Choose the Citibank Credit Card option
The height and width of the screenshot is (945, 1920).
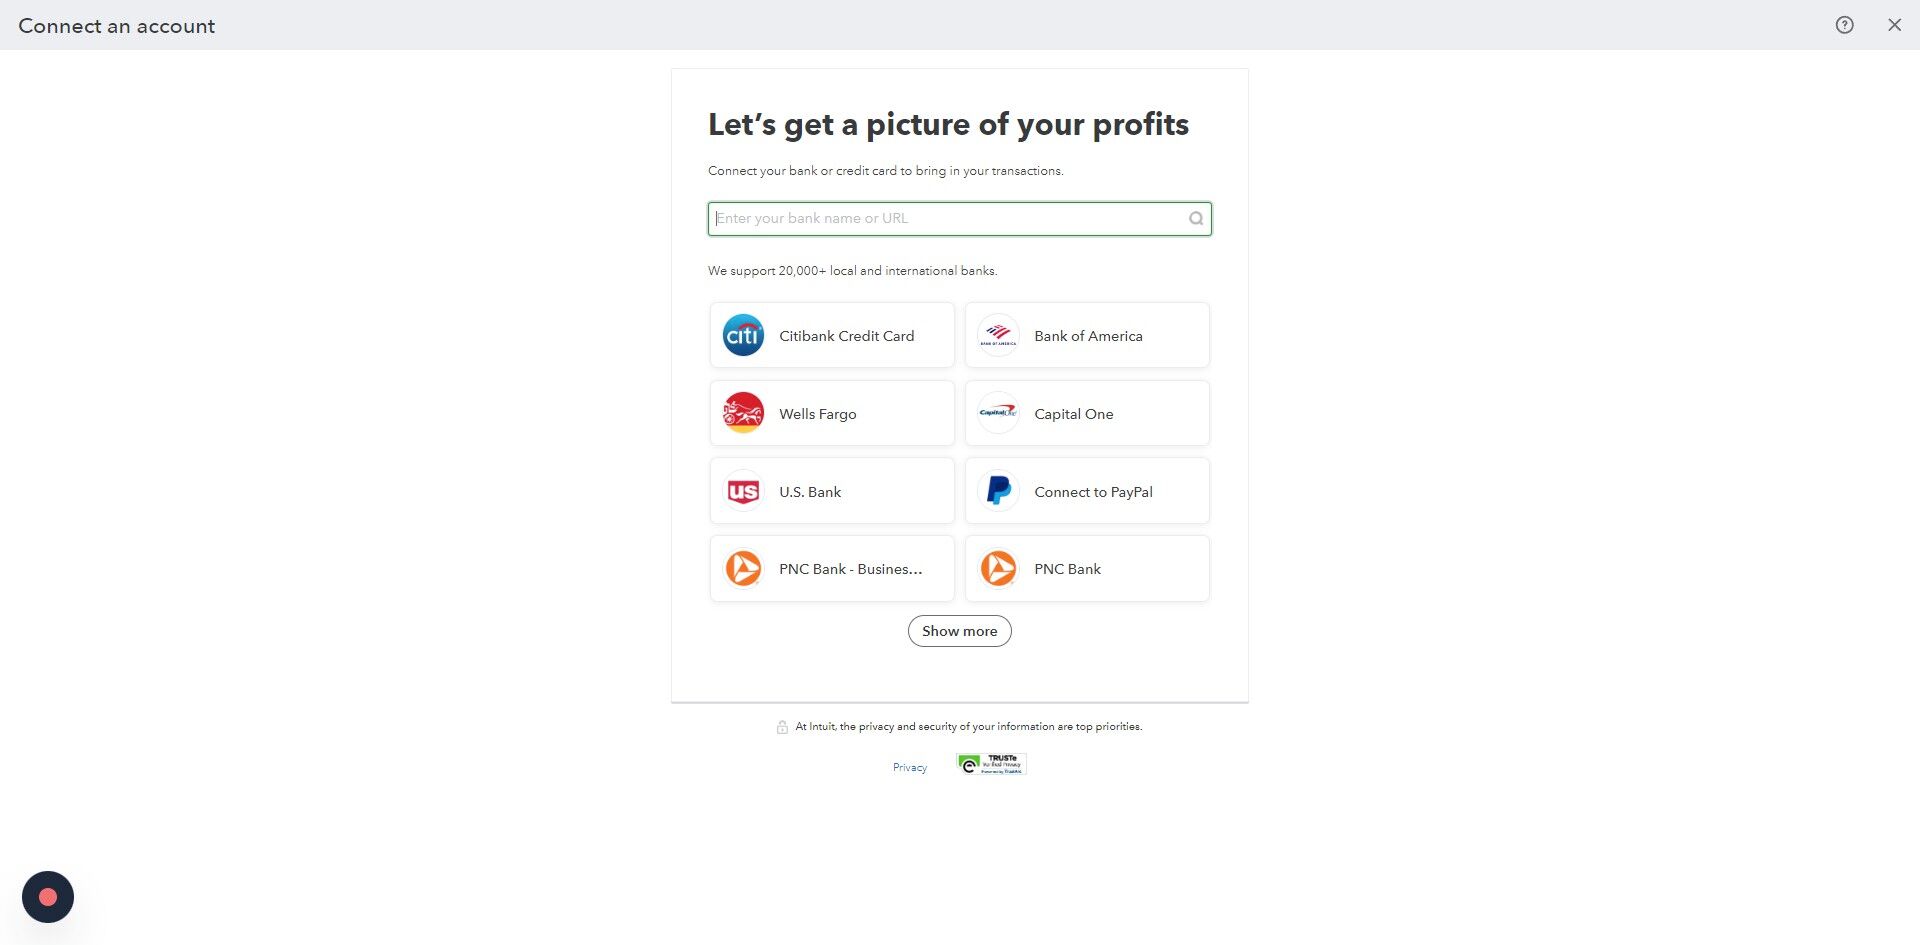click(x=832, y=335)
